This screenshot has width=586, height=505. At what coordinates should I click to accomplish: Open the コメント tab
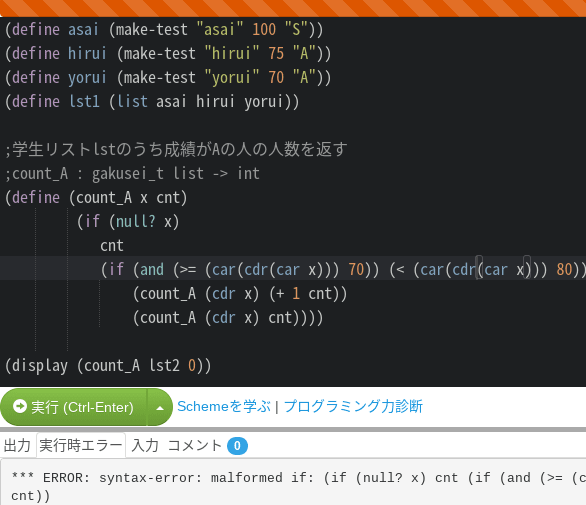(x=195, y=446)
